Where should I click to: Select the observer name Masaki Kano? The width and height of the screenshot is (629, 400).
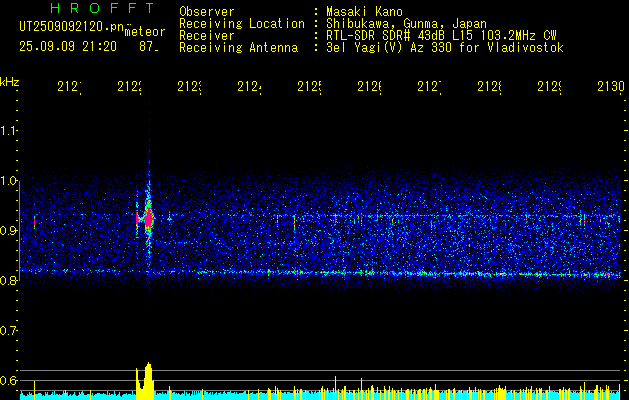[x=364, y=12]
